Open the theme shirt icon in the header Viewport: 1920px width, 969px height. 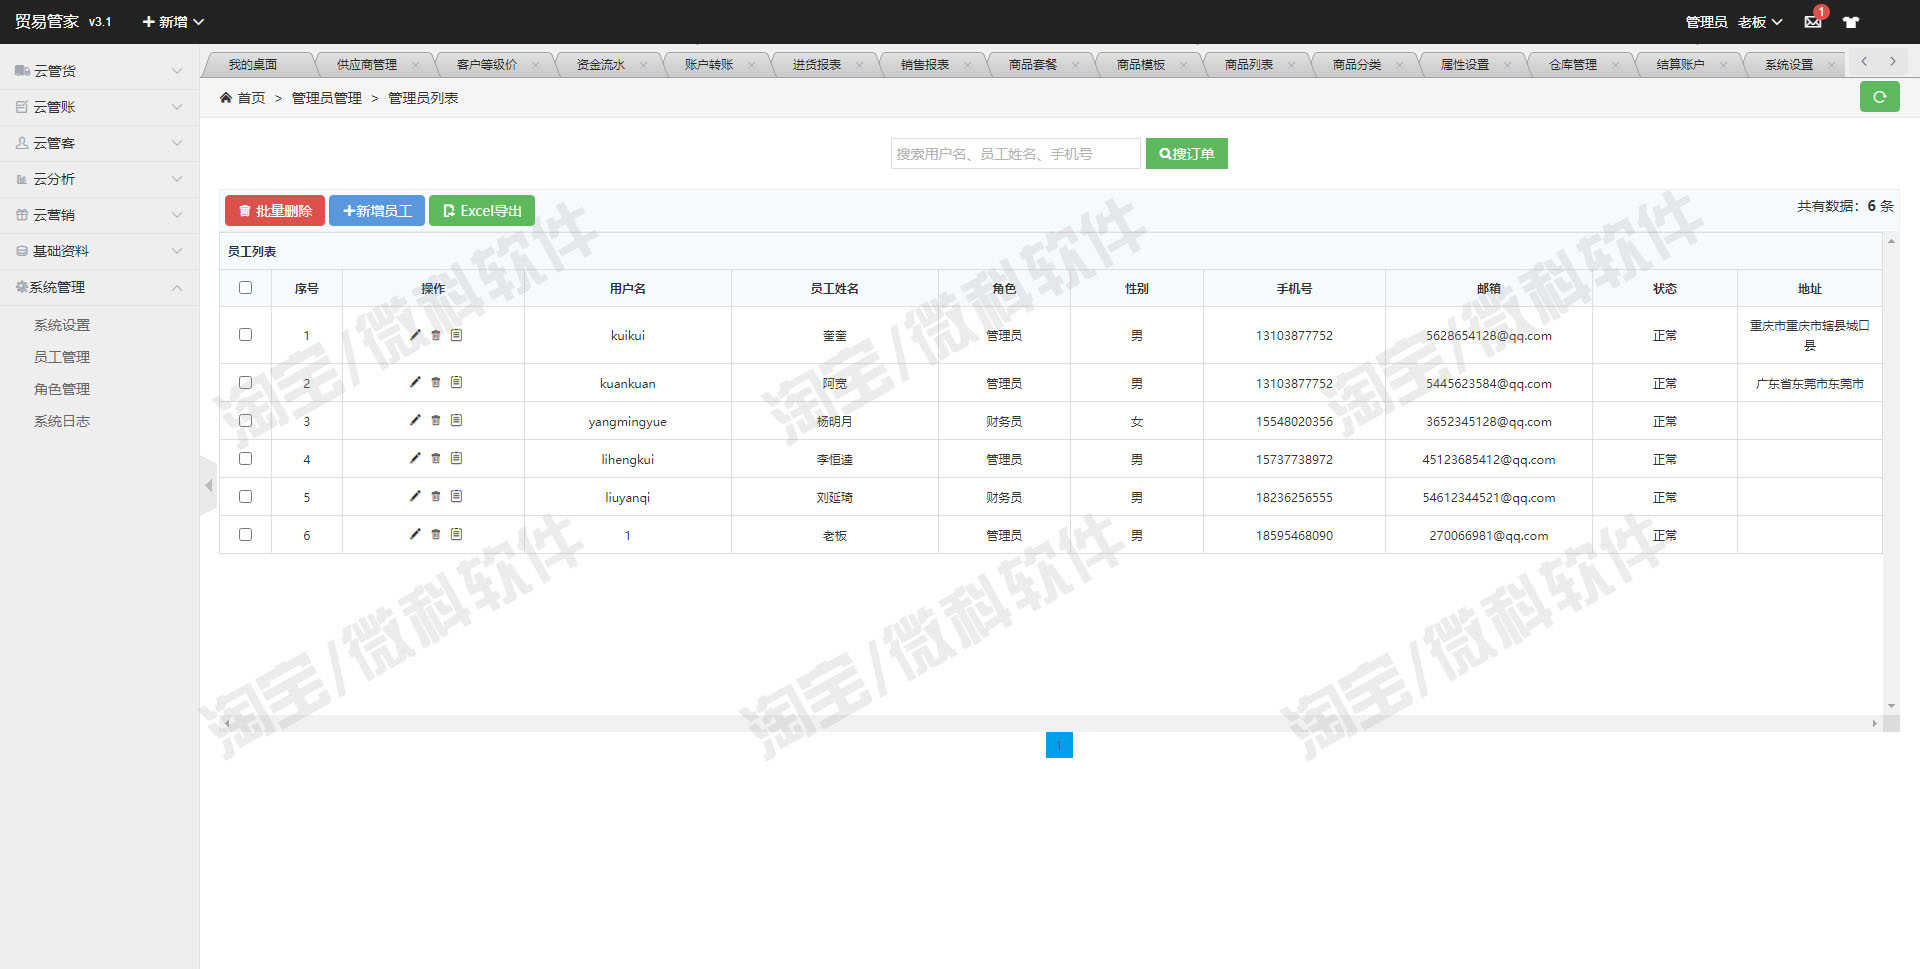[1851, 22]
